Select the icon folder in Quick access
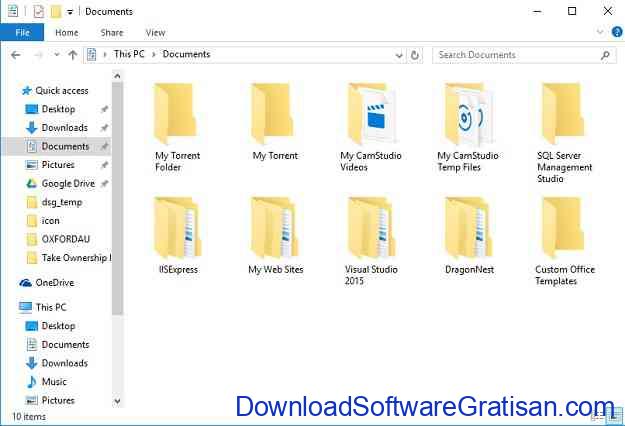The height and width of the screenshot is (426, 625). (43, 221)
